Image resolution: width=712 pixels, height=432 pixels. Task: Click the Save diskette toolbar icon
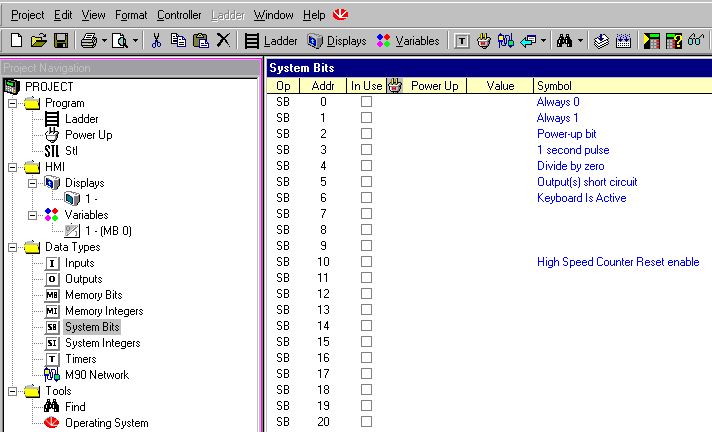click(60, 41)
